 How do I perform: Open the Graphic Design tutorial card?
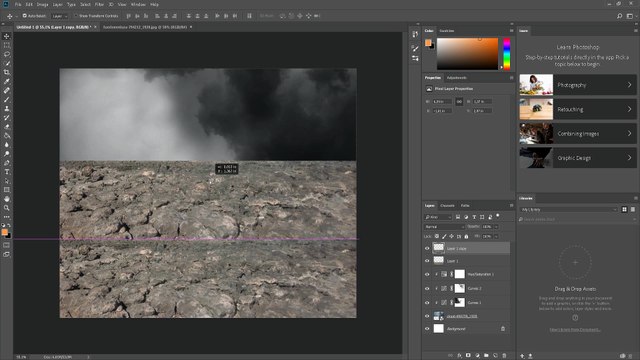578,158
